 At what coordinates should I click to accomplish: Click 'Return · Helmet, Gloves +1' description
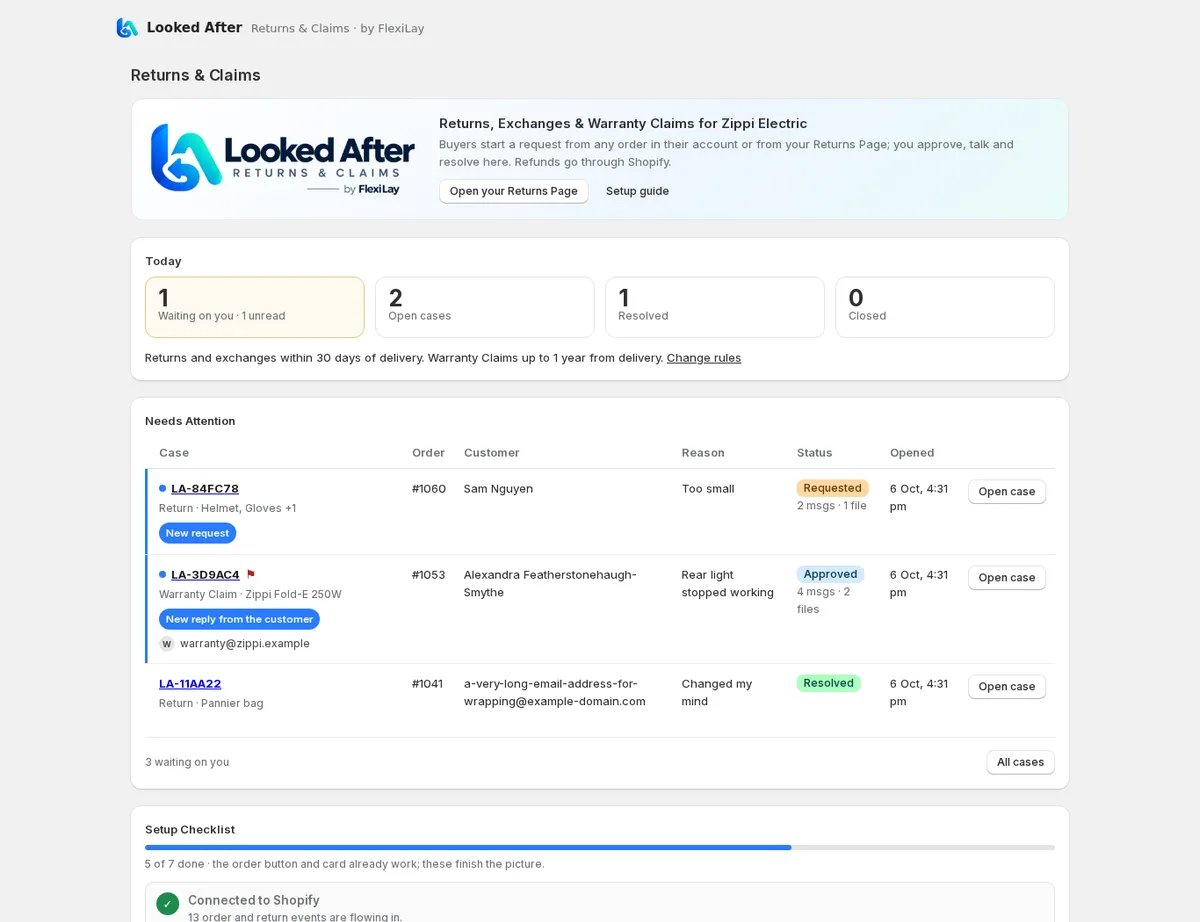click(227, 508)
